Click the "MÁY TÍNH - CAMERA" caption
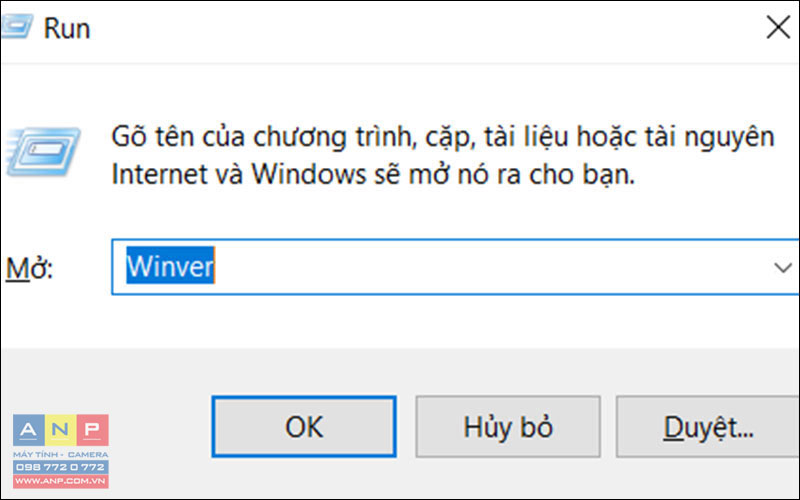 click(61, 454)
